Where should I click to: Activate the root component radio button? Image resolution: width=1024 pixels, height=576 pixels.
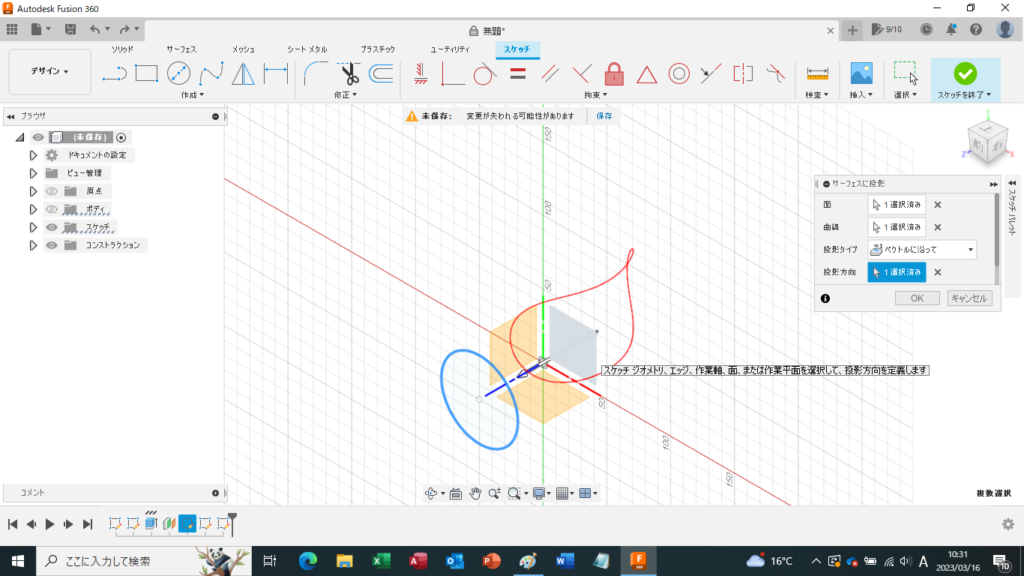[121, 137]
